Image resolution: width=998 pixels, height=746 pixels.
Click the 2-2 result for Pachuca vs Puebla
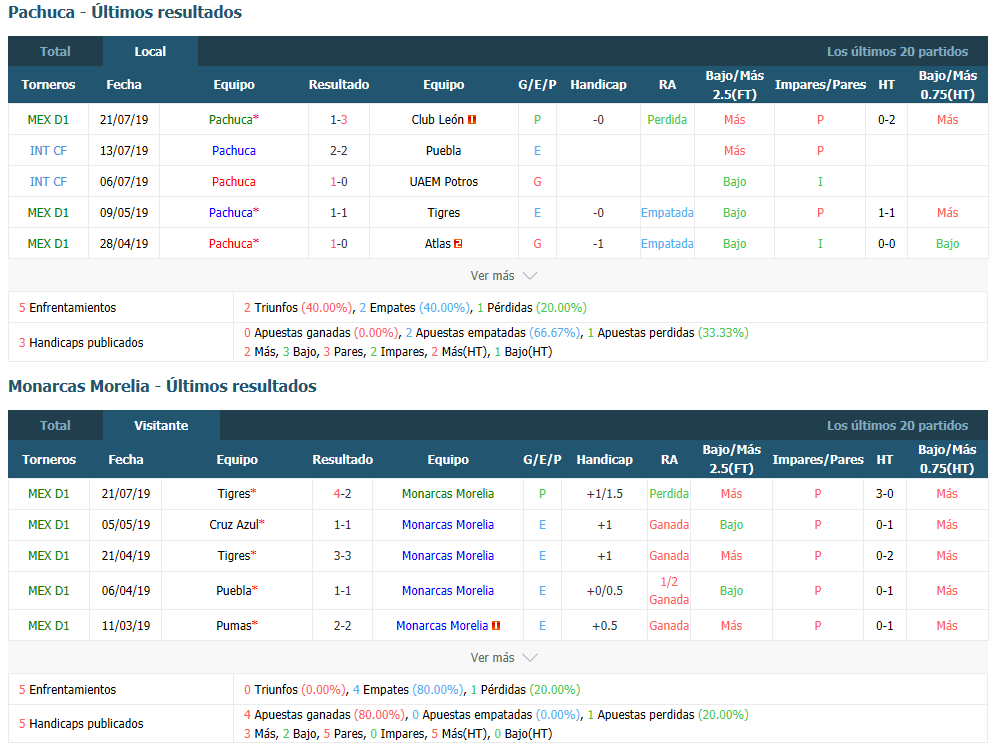tap(339, 151)
